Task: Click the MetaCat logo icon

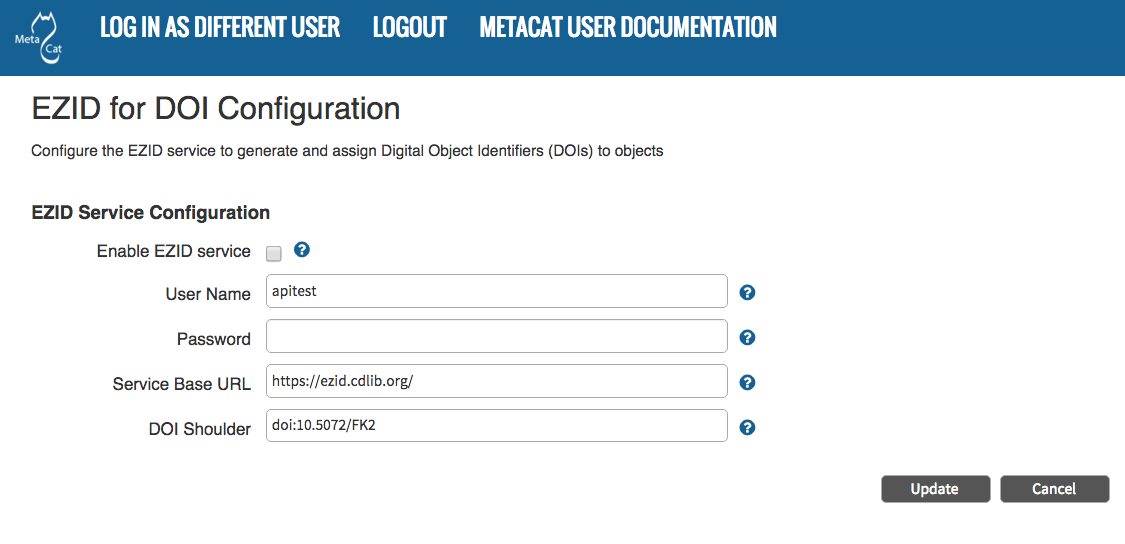Action: [x=38, y=38]
